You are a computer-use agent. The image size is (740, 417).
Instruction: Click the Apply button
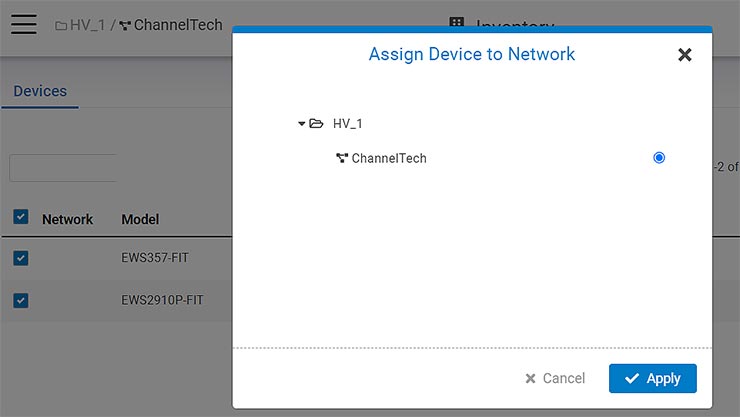tap(652, 378)
